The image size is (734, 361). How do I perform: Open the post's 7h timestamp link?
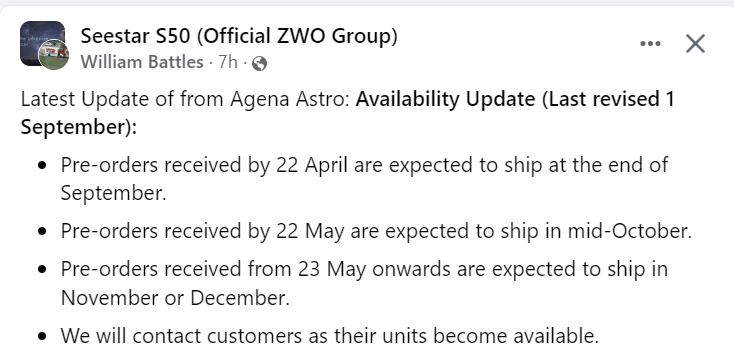(228, 62)
